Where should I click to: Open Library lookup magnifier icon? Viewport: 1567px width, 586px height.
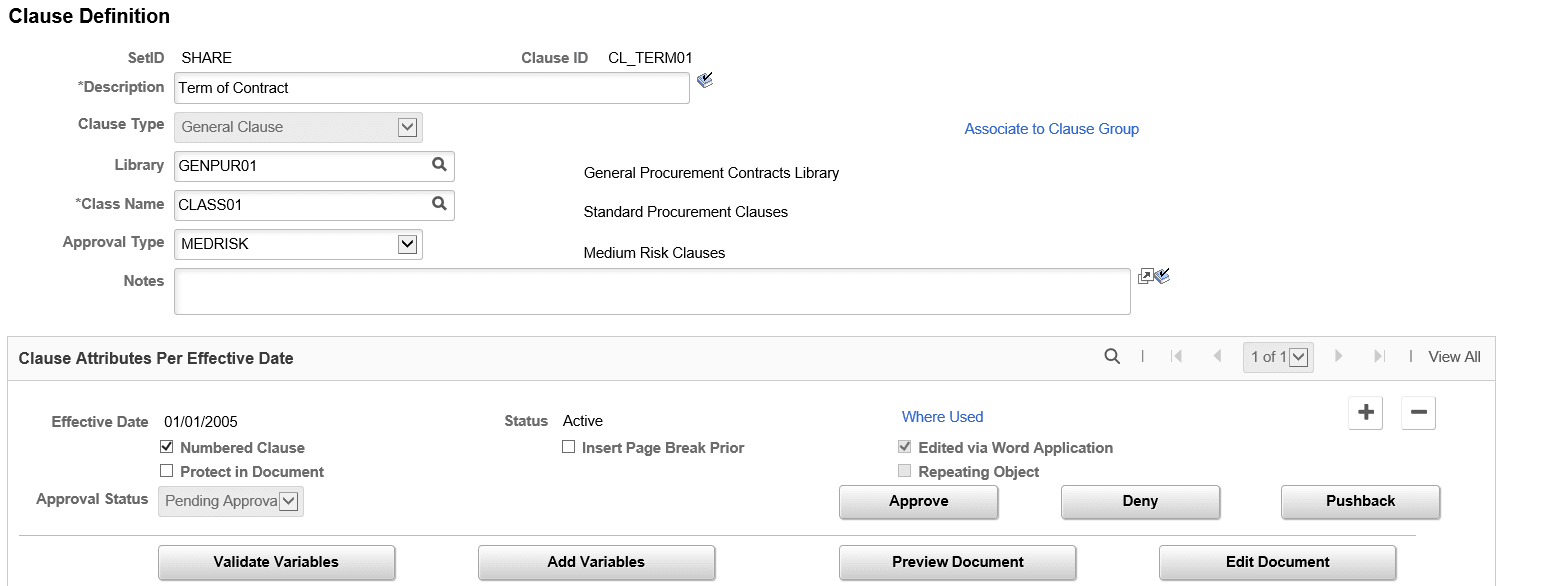coord(439,165)
